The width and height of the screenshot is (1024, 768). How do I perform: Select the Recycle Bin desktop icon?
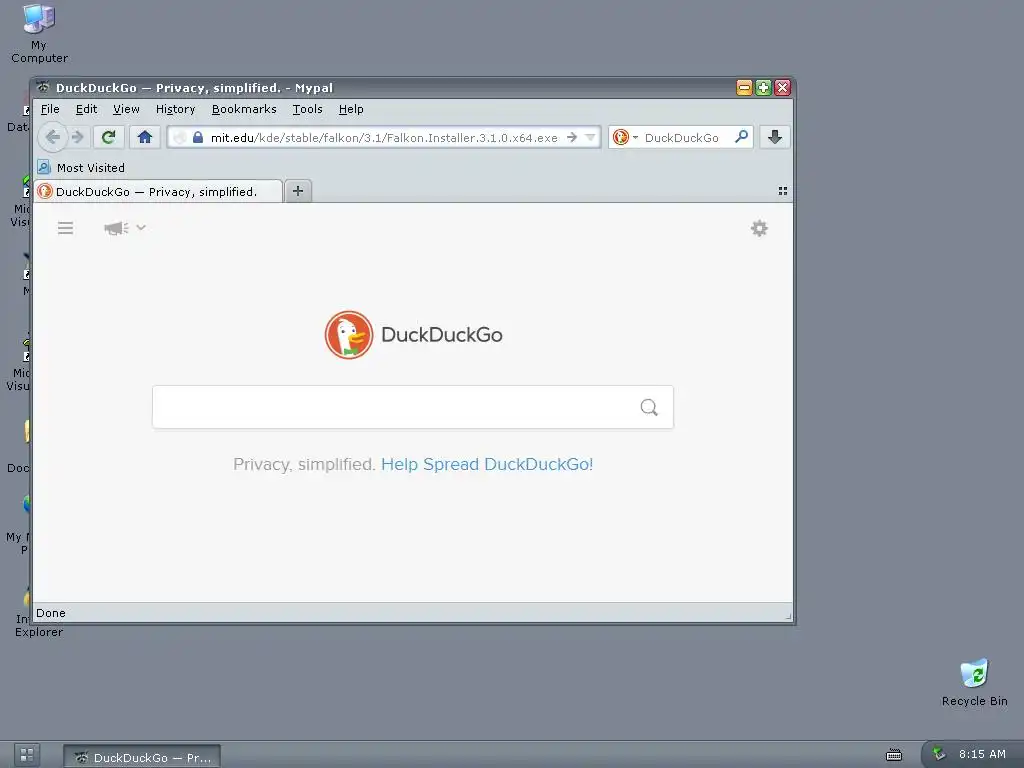point(974,682)
